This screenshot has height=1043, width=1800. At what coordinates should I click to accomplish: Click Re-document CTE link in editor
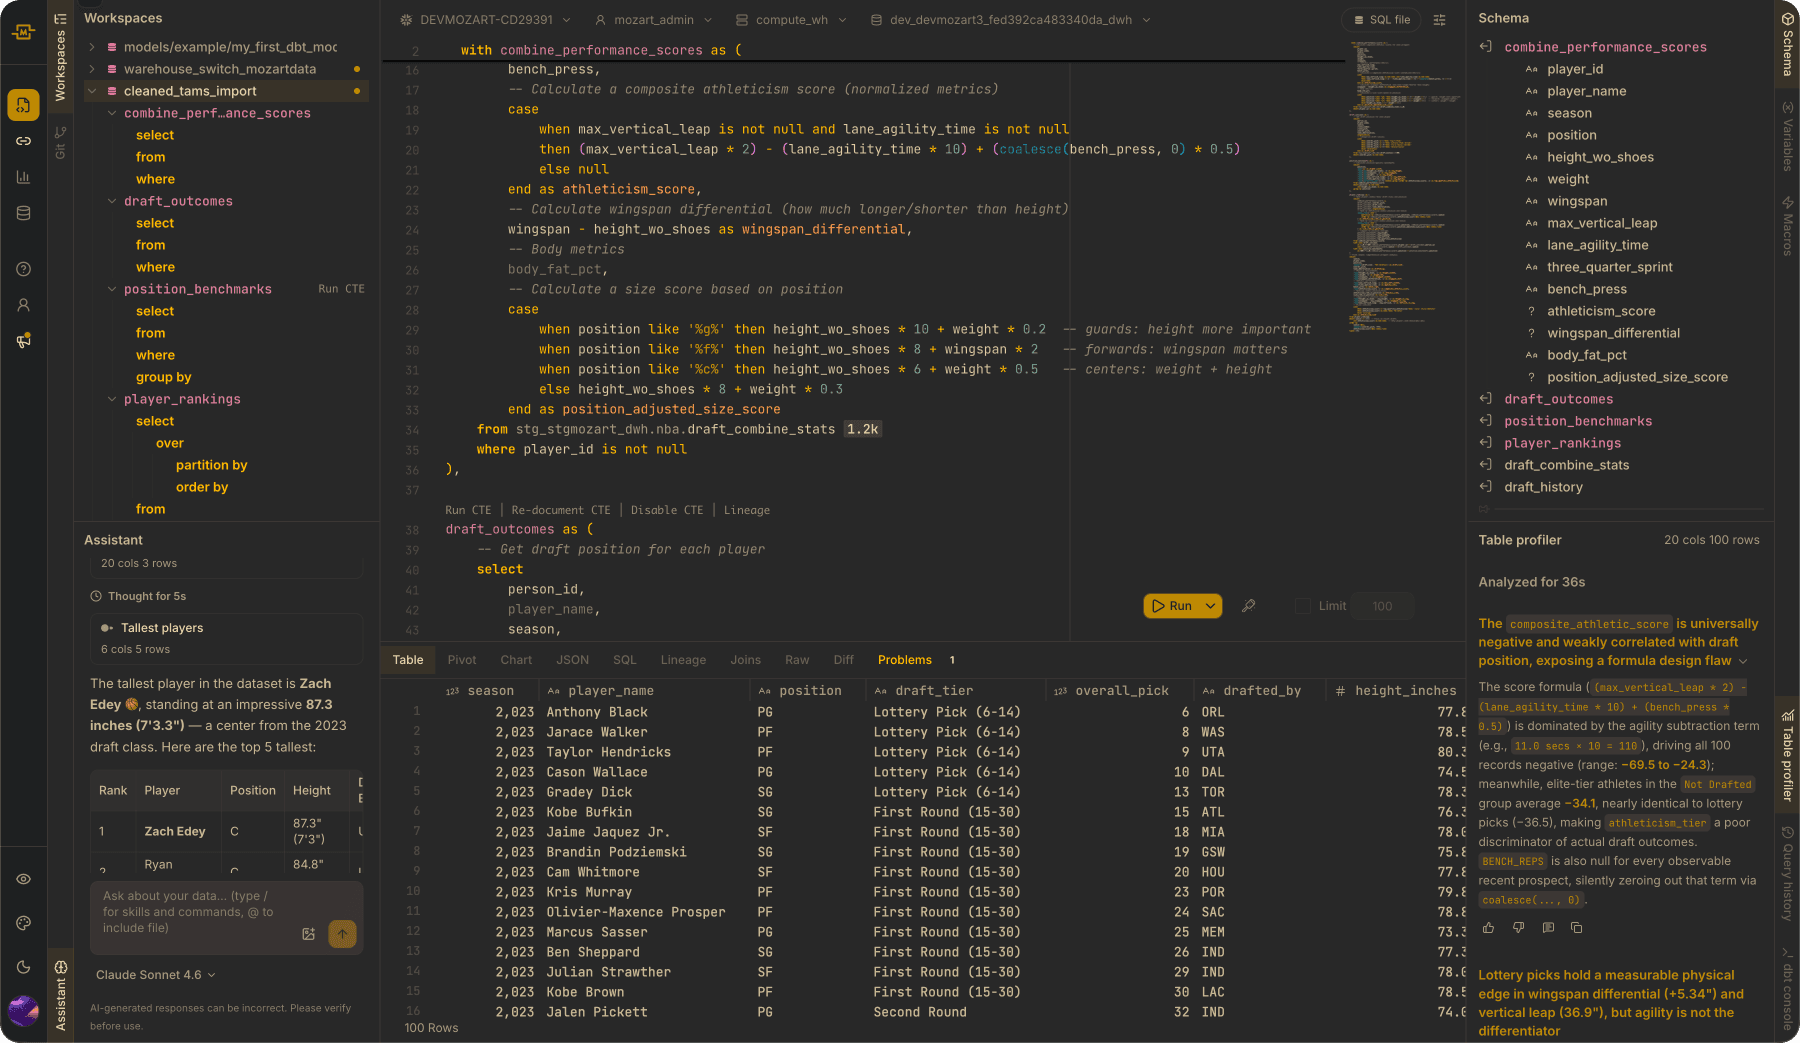561,510
